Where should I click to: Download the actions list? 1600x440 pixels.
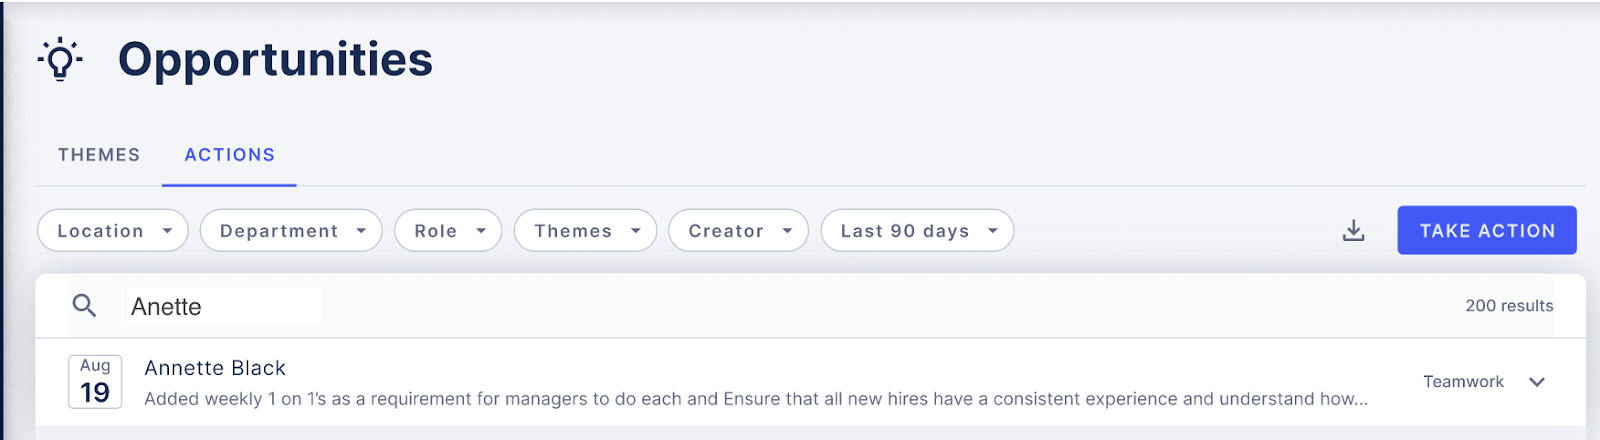[x=1353, y=231]
